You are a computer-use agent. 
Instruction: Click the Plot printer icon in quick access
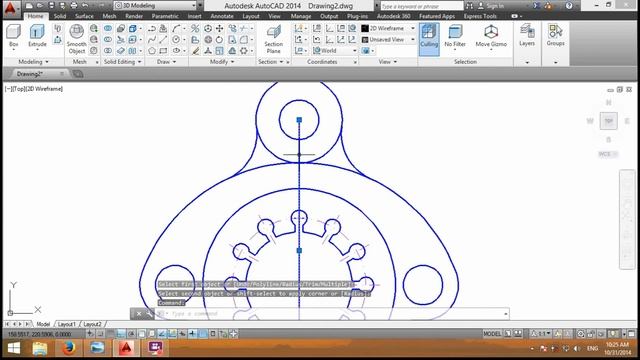click(x=73, y=5)
